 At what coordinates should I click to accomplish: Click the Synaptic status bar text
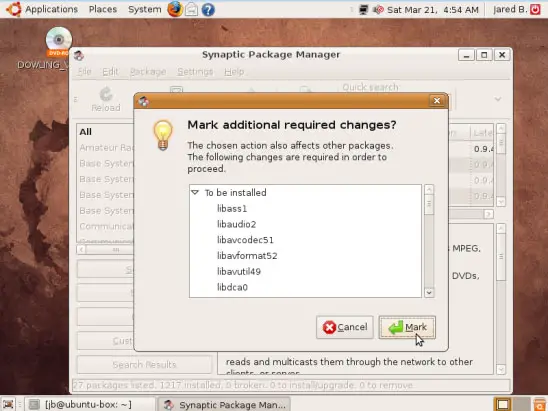click(x=243, y=385)
